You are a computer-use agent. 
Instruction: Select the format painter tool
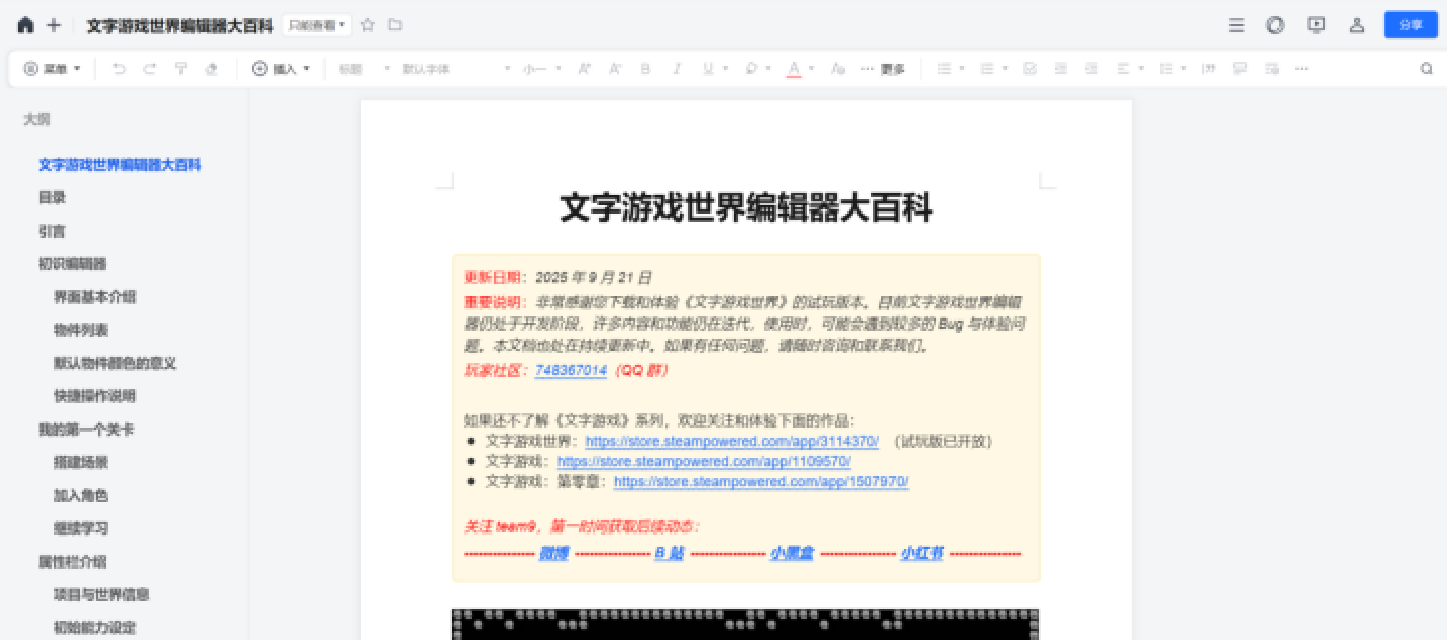(180, 69)
